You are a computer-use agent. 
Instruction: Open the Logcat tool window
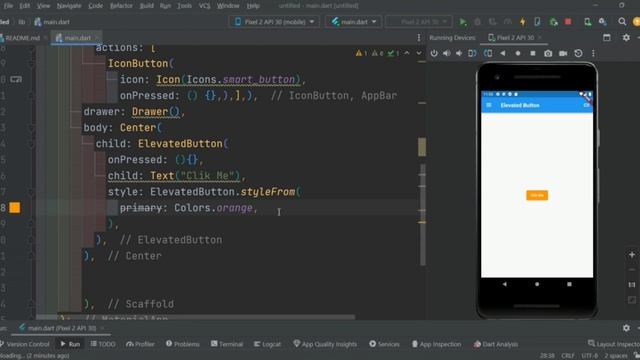pyautogui.click(x=267, y=344)
